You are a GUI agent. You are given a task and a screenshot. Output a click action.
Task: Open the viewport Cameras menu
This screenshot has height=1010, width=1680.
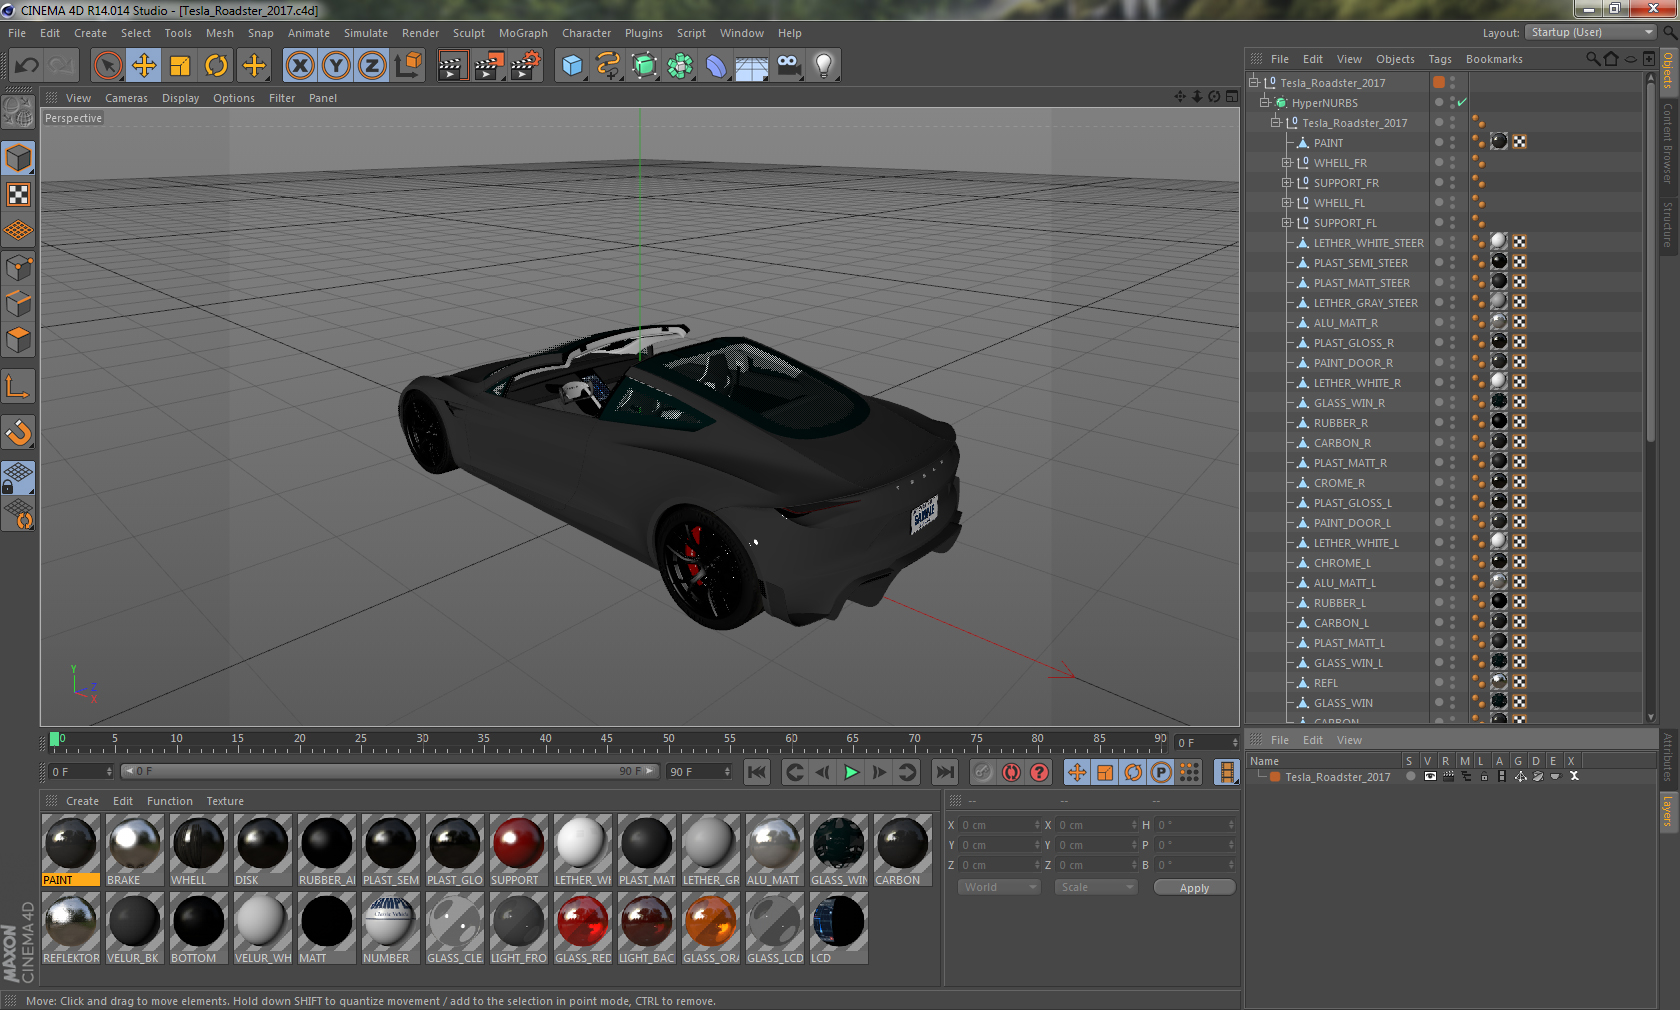(x=126, y=98)
